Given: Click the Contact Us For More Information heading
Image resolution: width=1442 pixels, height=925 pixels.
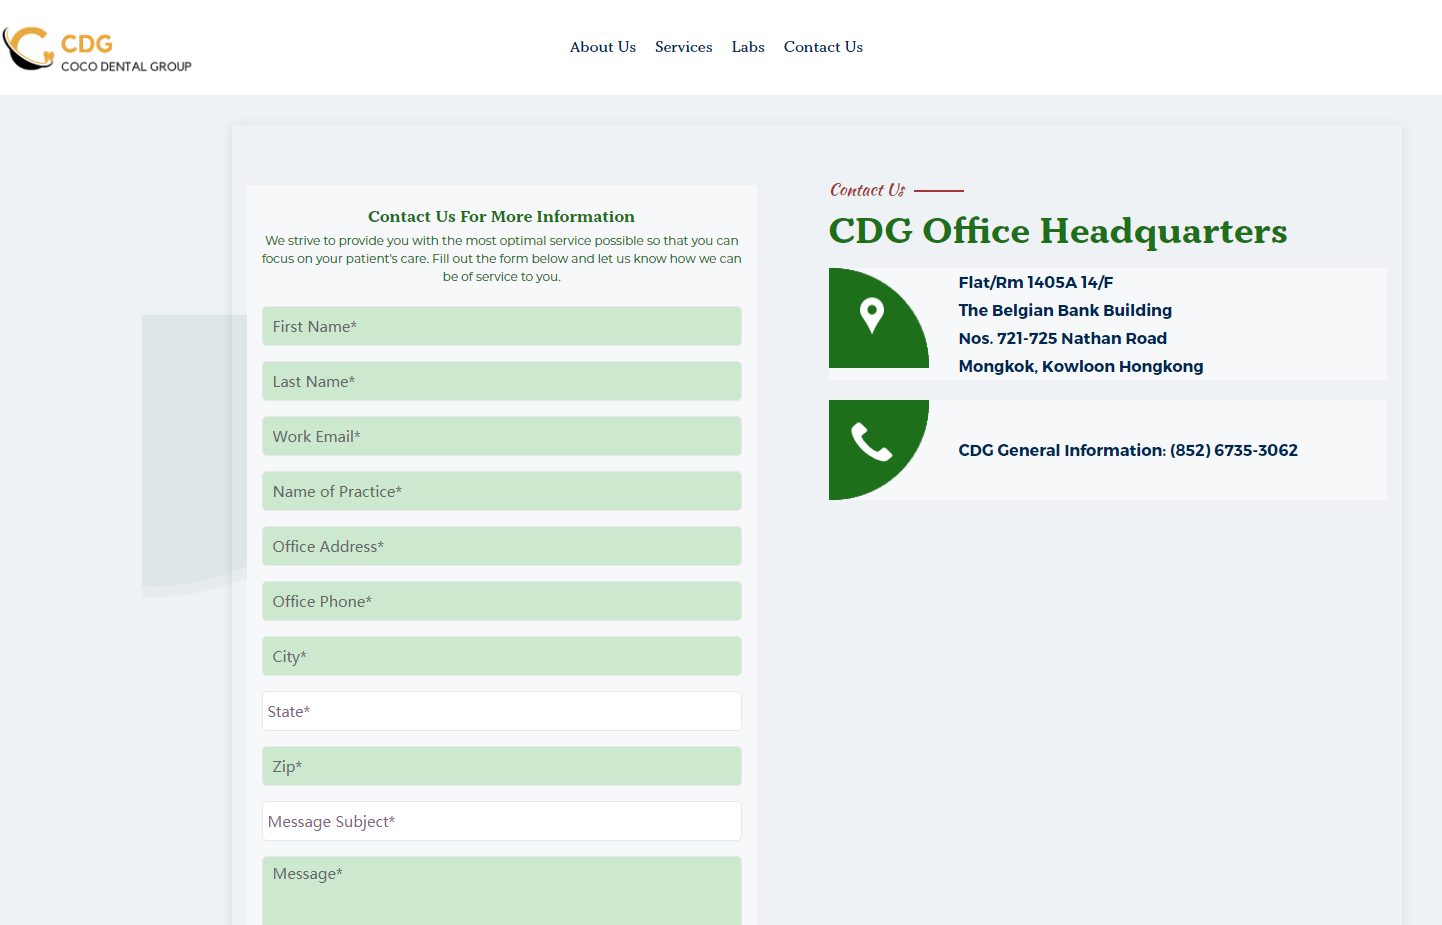Looking at the screenshot, I should pos(501,216).
